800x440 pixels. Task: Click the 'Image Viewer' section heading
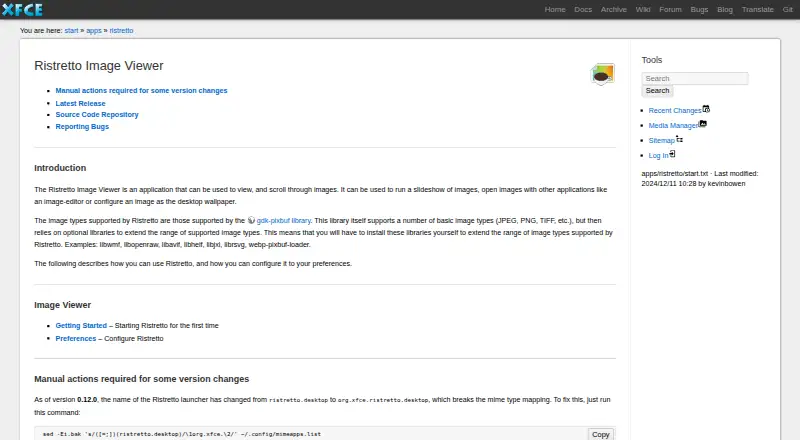pos(62,305)
